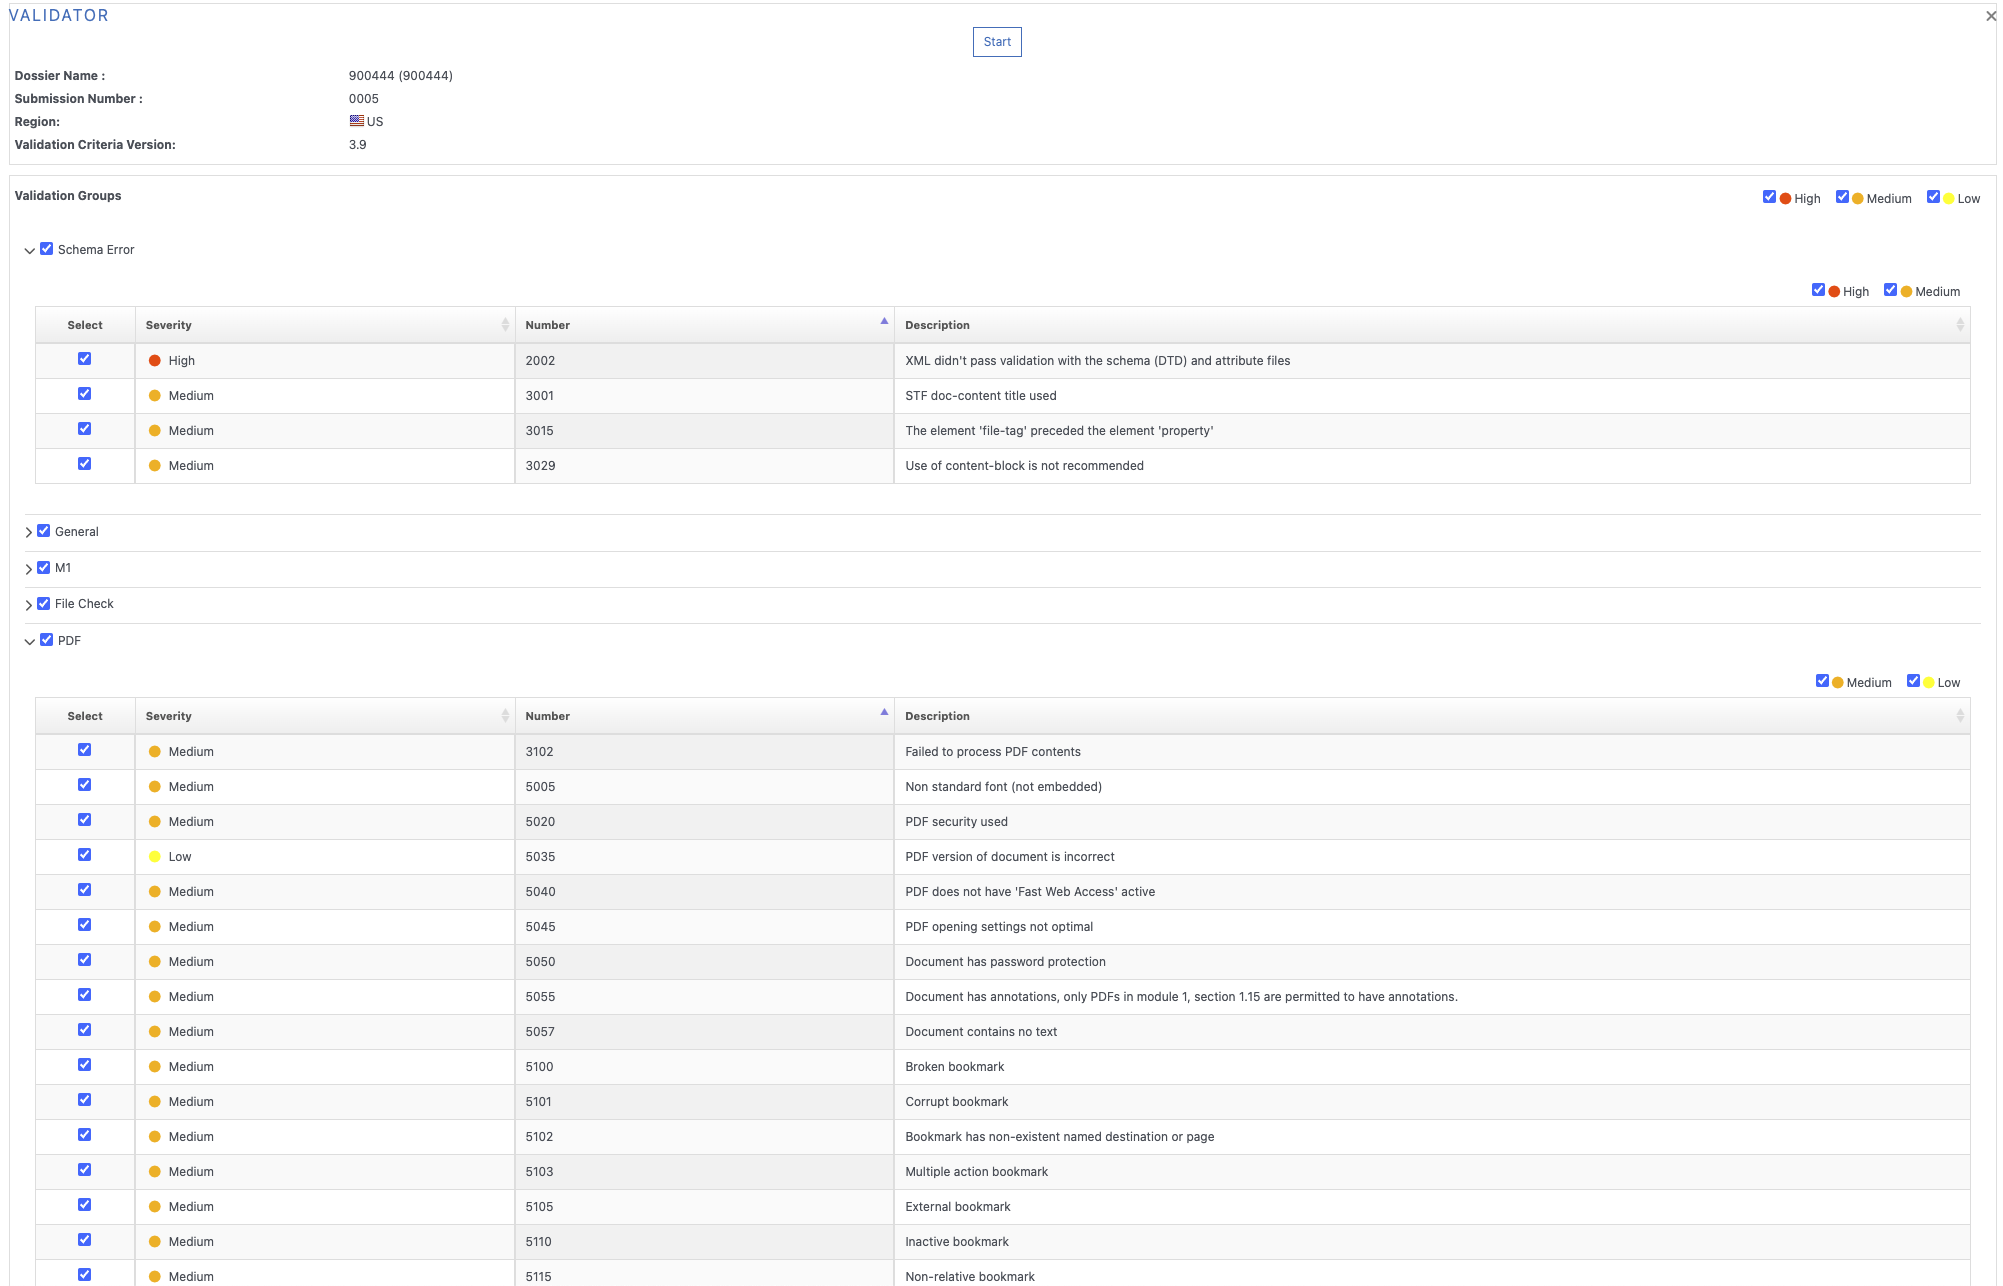The height and width of the screenshot is (1286, 2003).
Task: Uncheck the global High severity filter
Action: coord(1769,197)
